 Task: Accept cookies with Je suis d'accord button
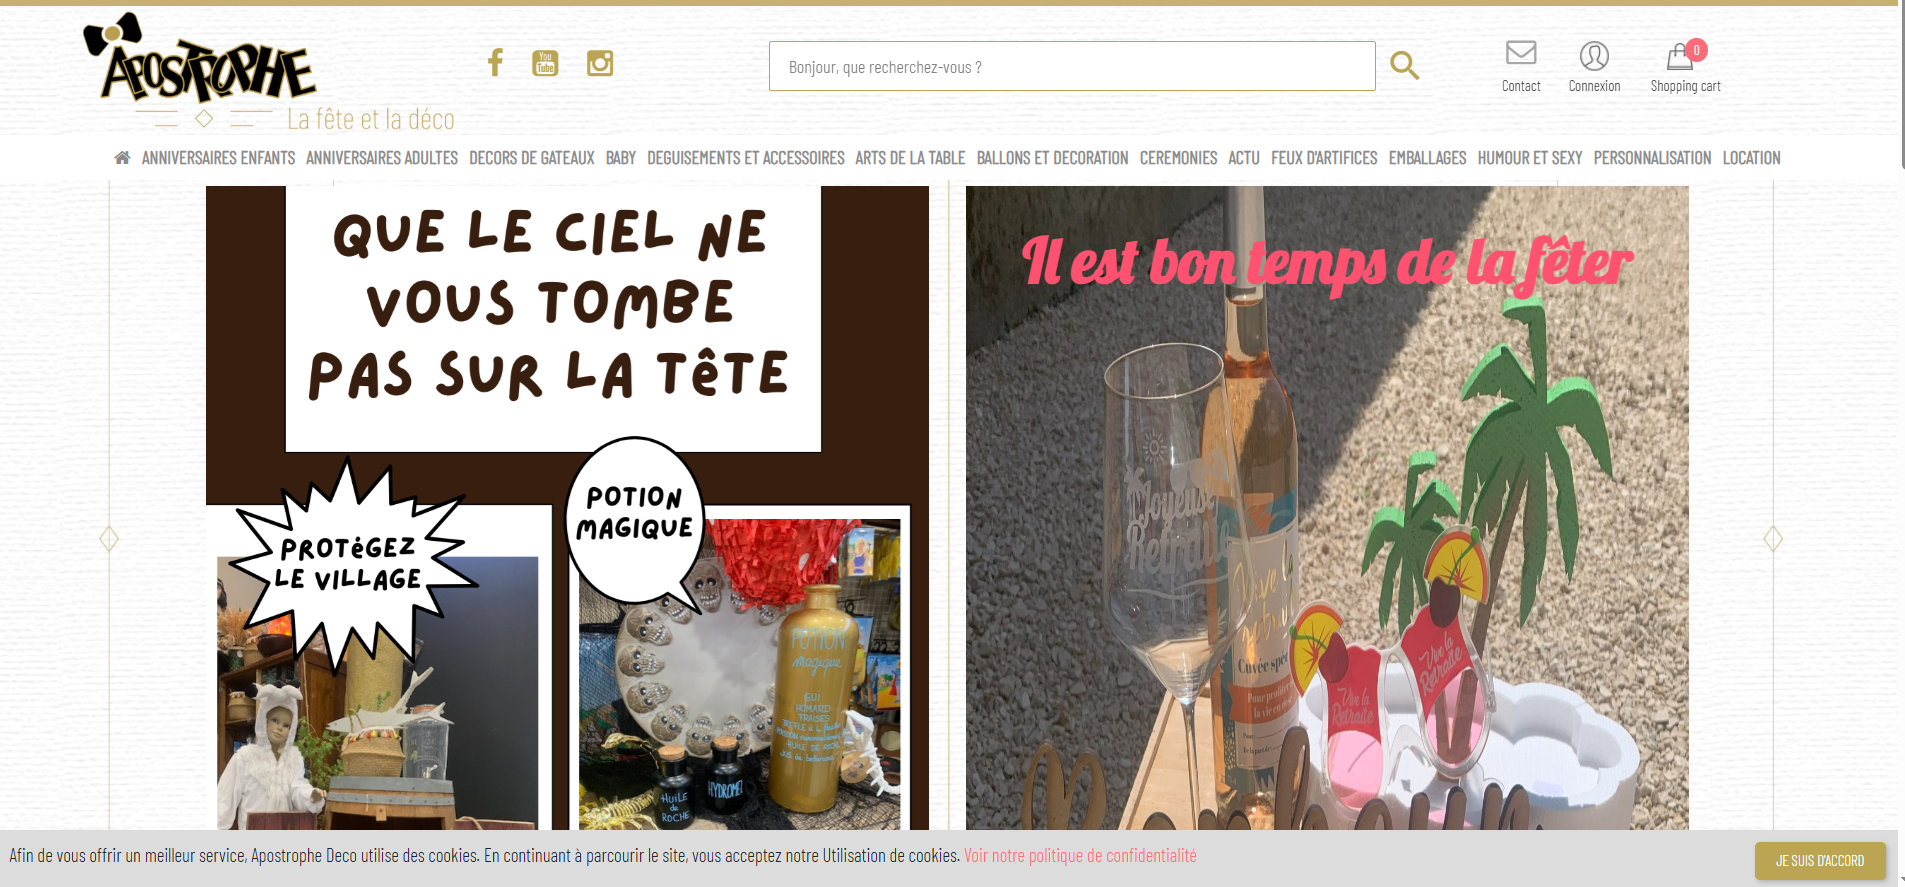(x=1819, y=860)
